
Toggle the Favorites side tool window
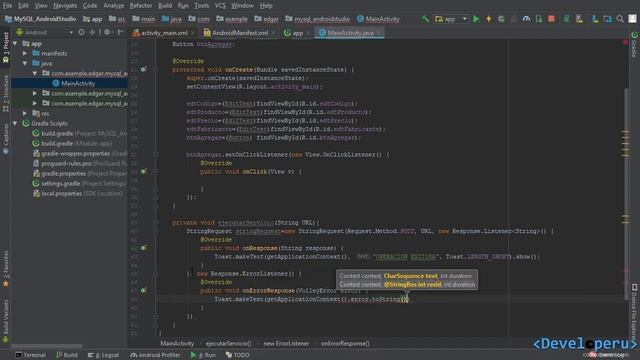point(5,269)
